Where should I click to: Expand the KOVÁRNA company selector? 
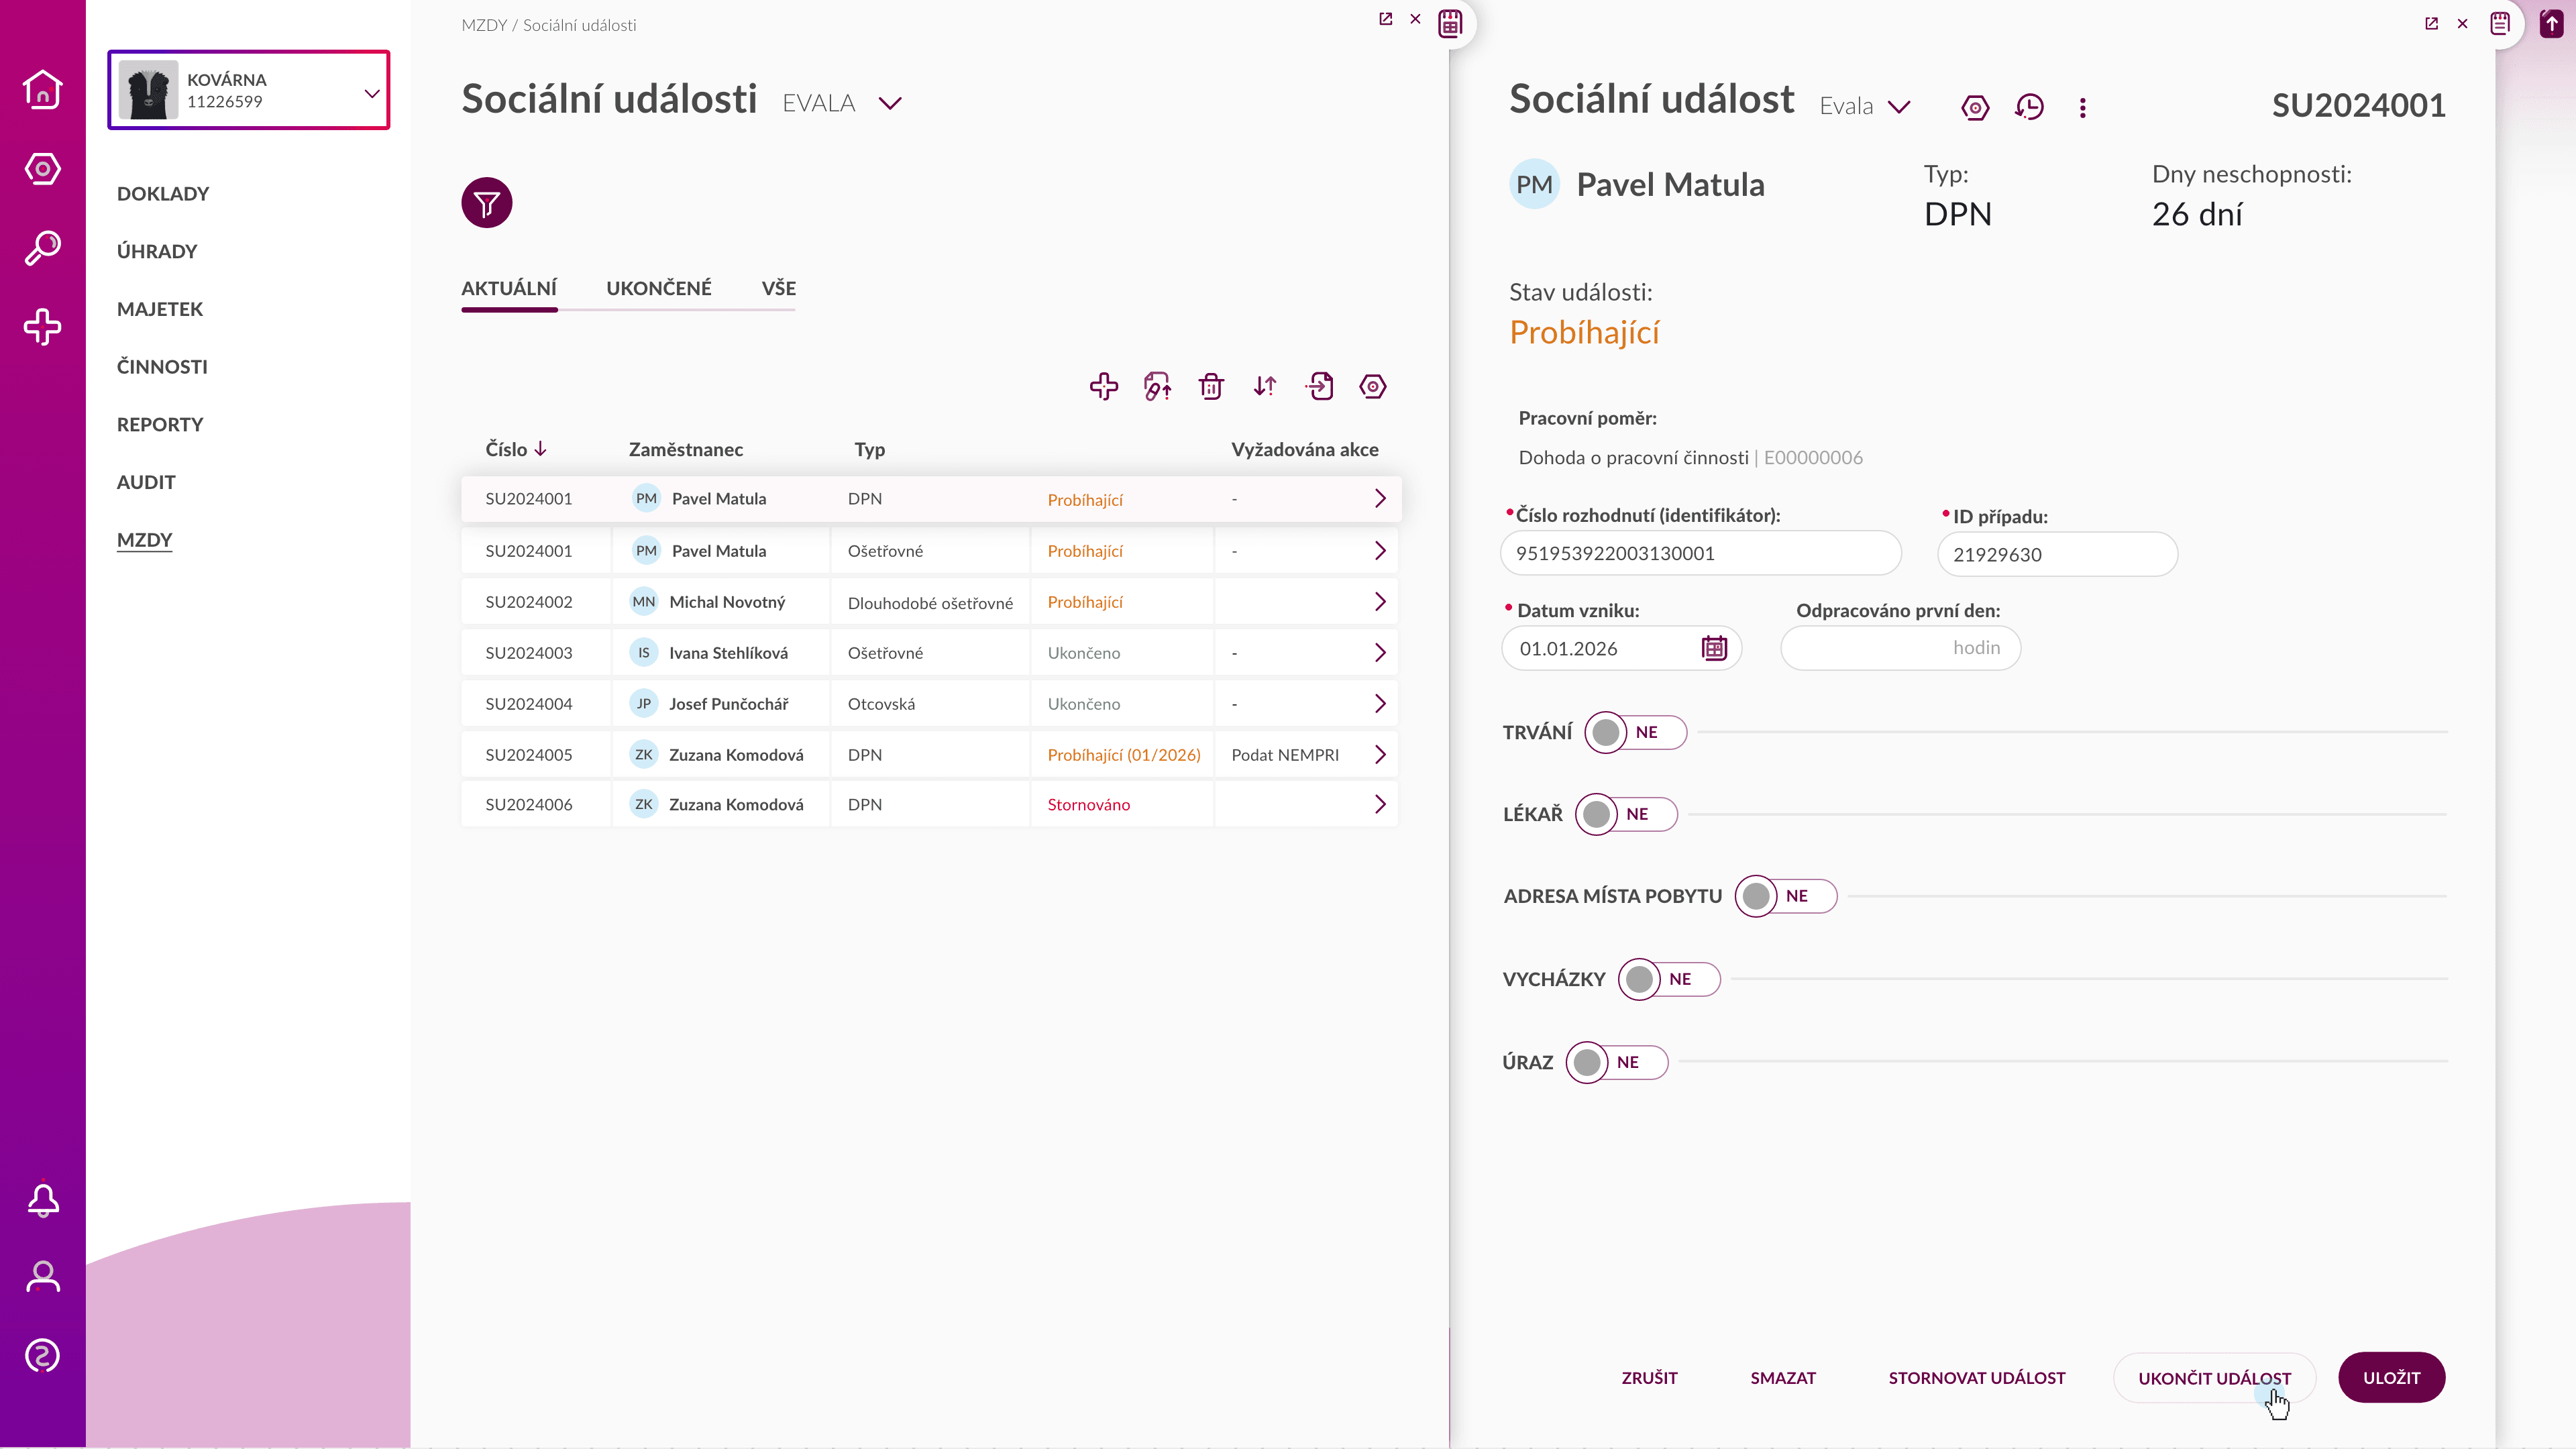click(x=249, y=90)
